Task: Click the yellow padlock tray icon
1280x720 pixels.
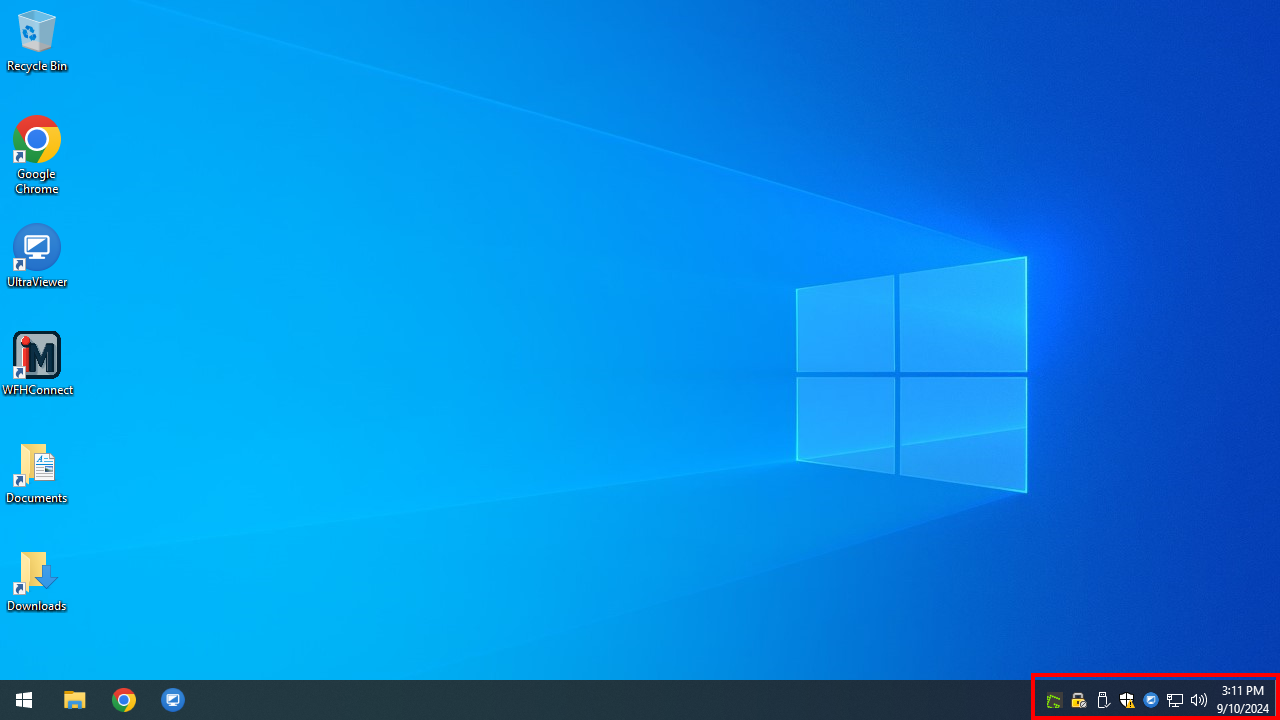Action: tap(1078, 700)
